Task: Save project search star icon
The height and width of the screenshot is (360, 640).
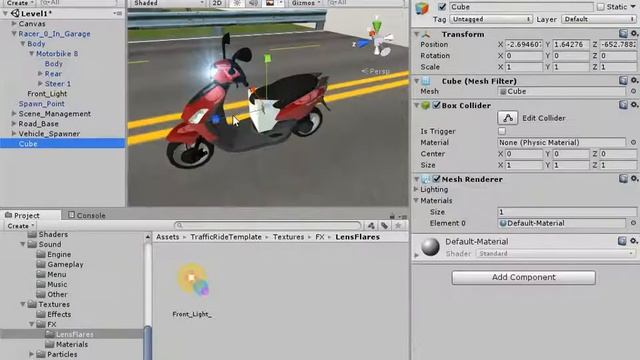Action: pos(398,226)
